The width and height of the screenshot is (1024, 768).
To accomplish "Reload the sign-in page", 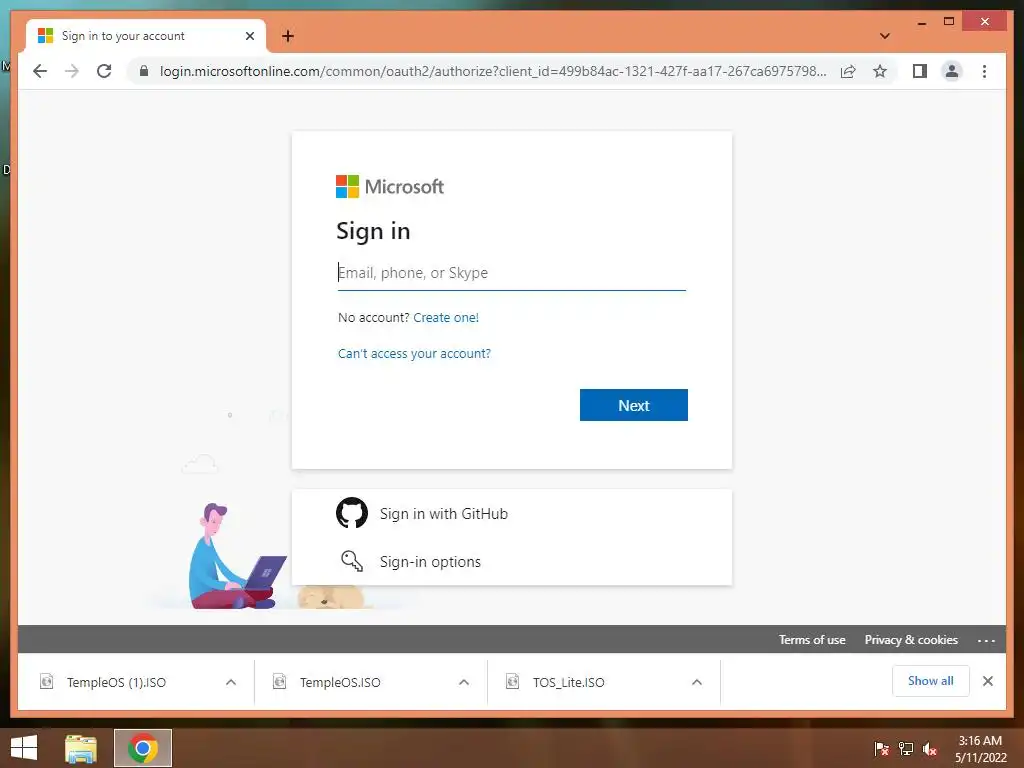I will (104, 71).
